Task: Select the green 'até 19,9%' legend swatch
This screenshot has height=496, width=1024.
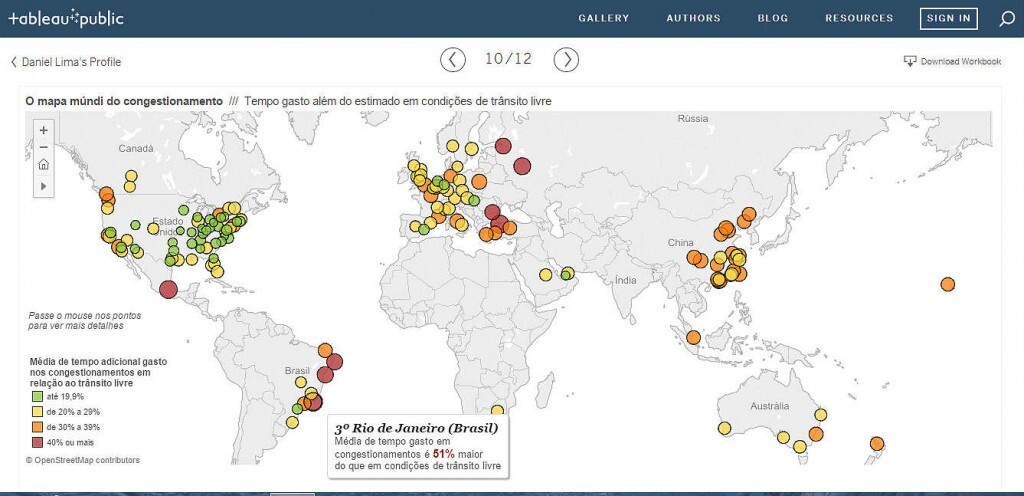Action: [35, 397]
